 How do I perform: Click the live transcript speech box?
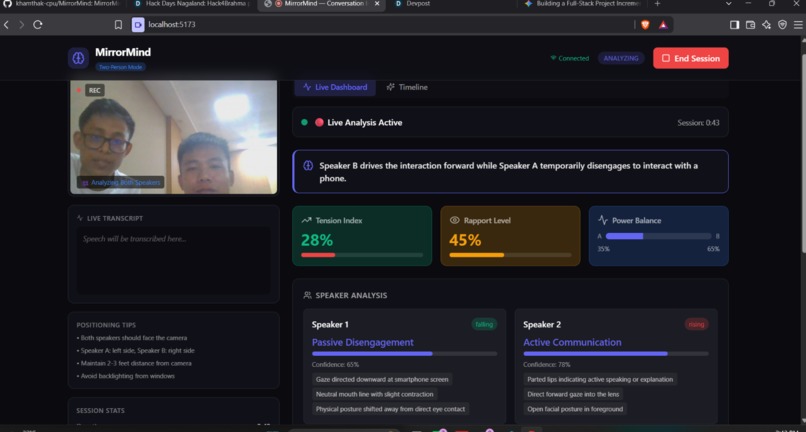[174, 261]
